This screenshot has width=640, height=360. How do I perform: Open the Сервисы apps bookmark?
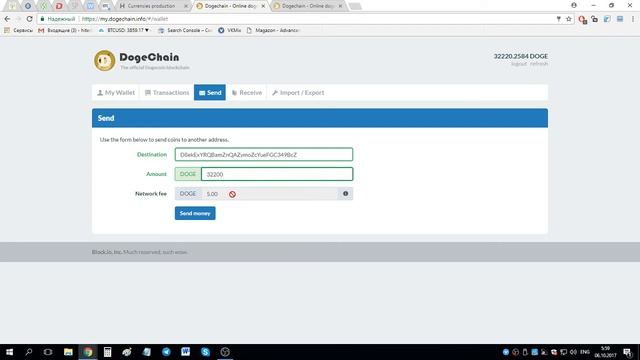tap(18, 30)
